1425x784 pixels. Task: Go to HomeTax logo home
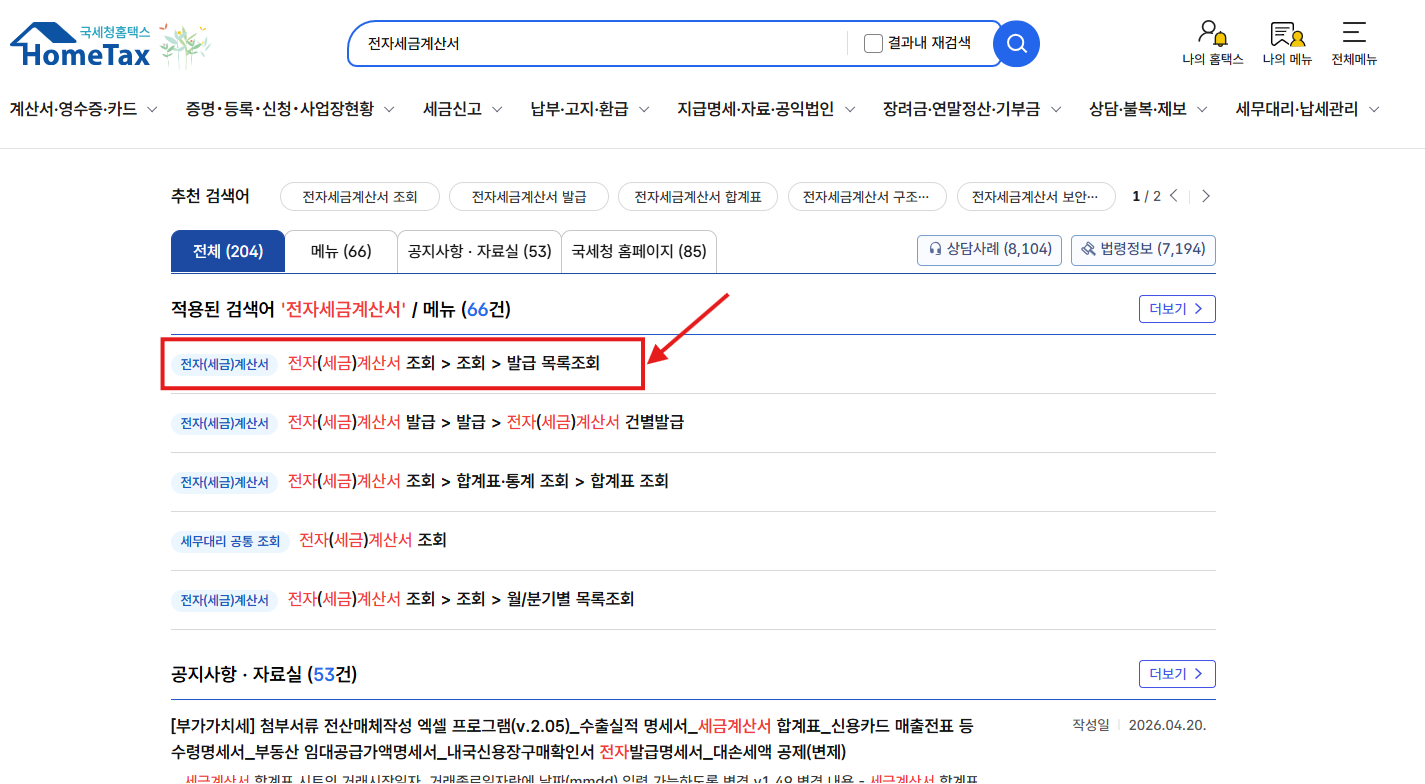(80, 45)
